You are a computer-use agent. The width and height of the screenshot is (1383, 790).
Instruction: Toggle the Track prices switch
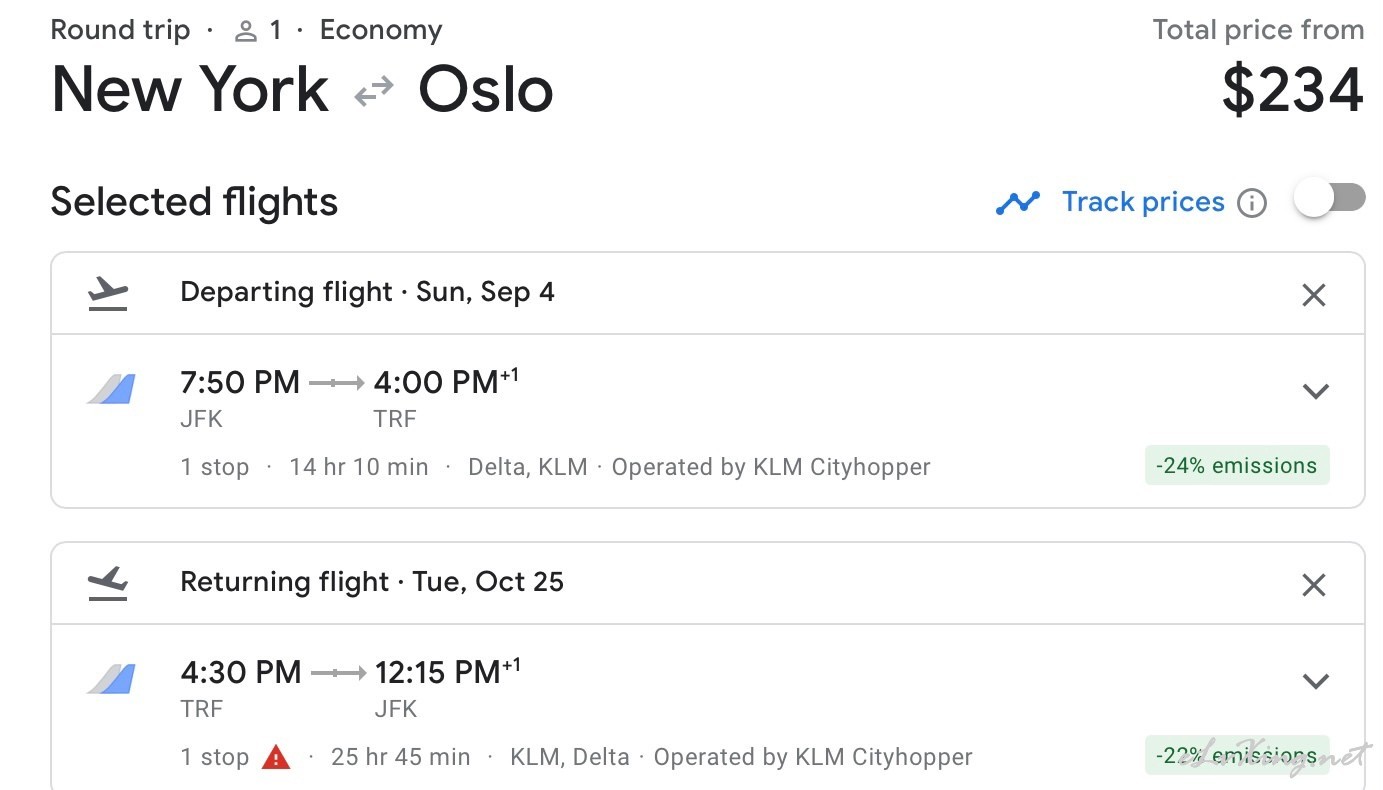[x=1330, y=198]
